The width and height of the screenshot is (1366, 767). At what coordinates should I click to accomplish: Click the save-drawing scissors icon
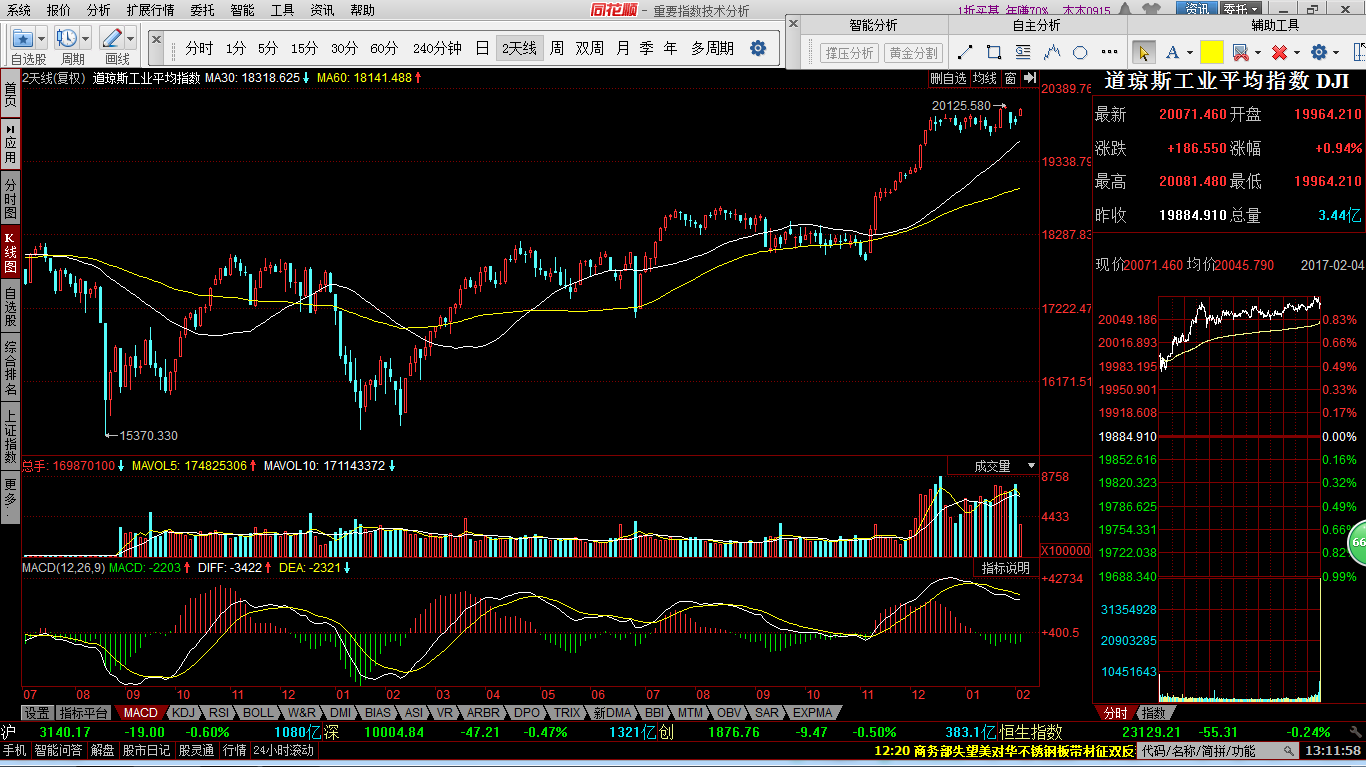pos(1240,52)
